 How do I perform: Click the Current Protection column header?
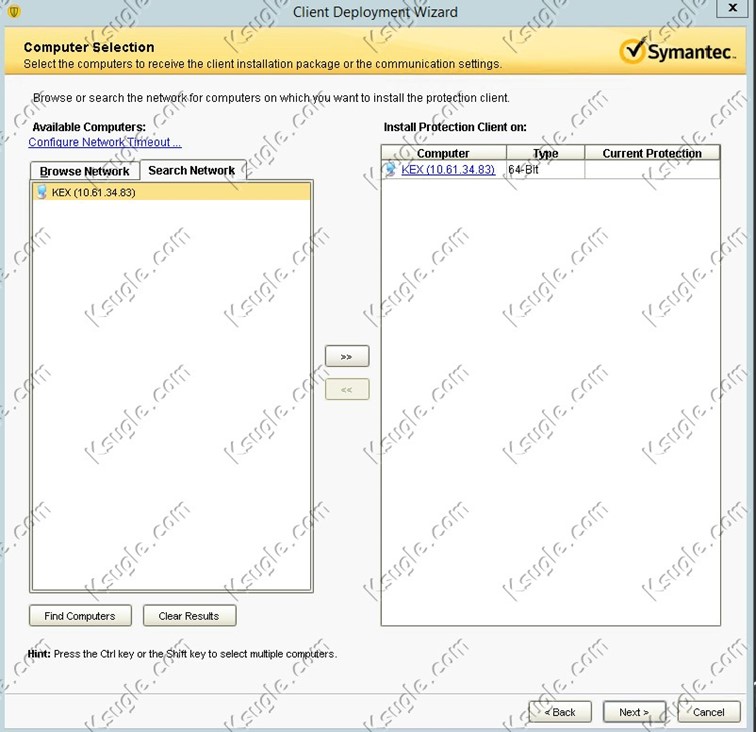[652, 153]
